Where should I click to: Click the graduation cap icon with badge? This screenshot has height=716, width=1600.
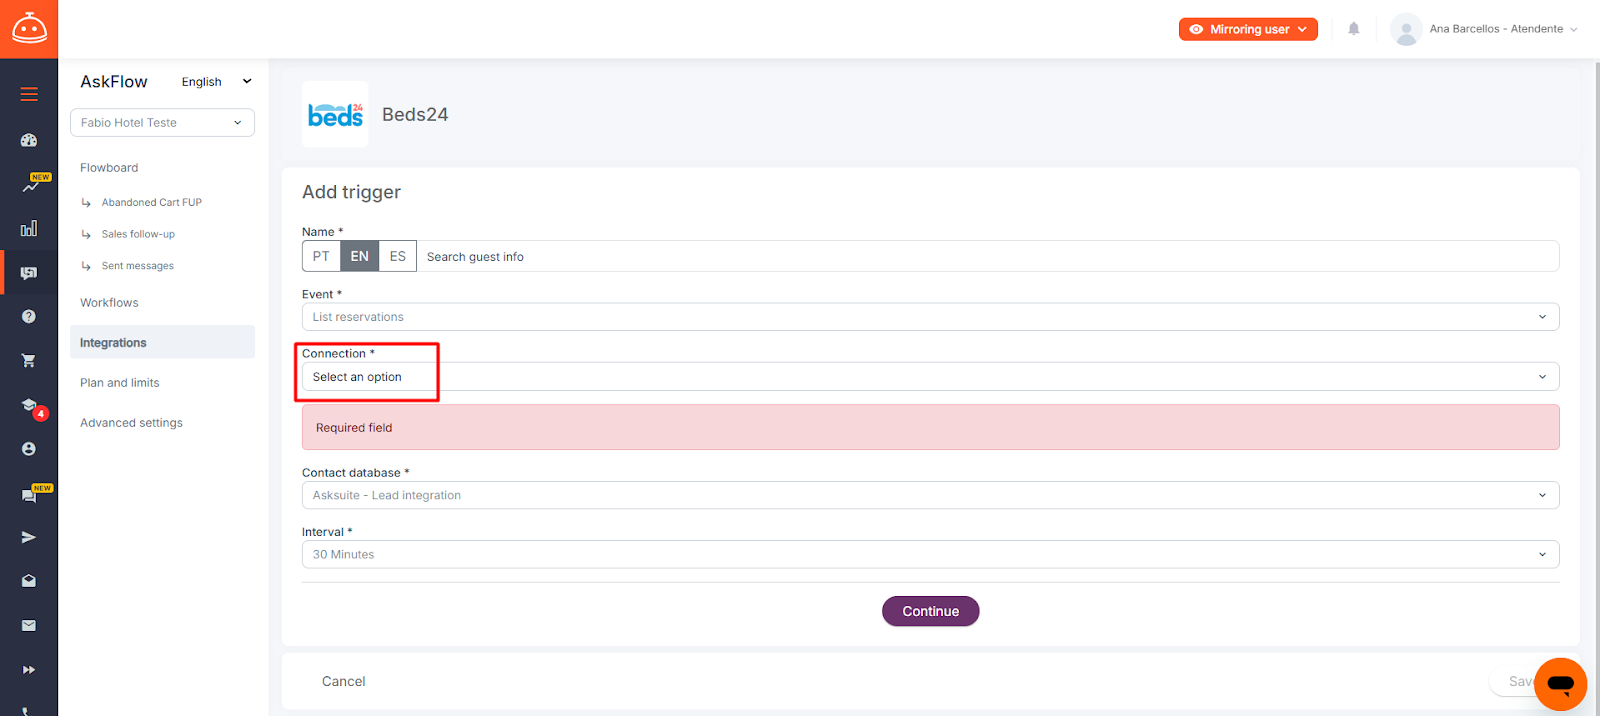(30, 405)
